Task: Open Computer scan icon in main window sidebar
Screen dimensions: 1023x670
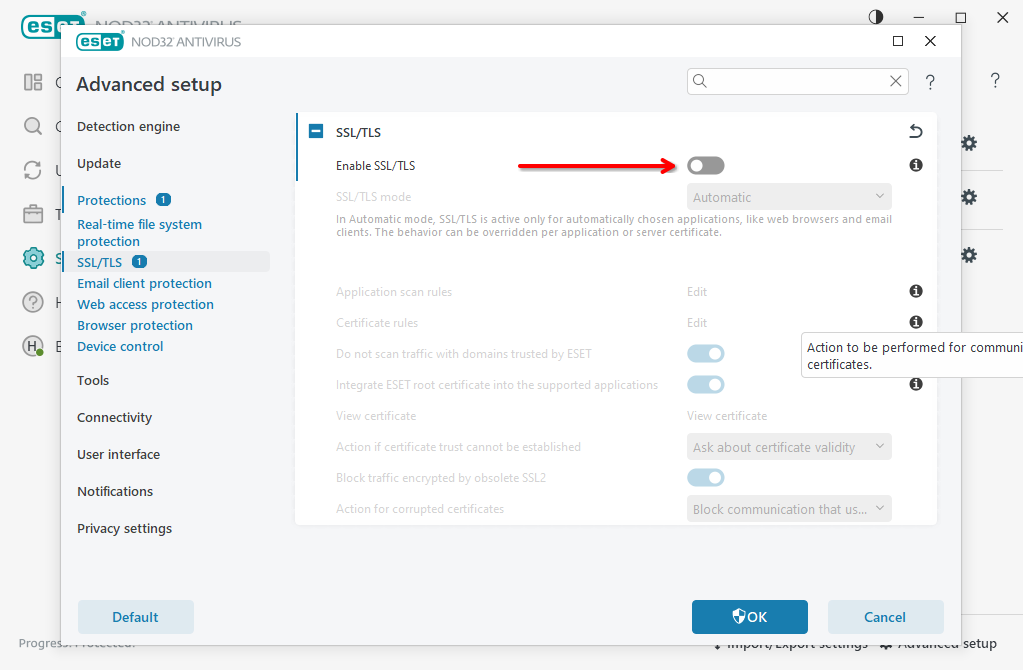Action: pyautogui.click(x=33, y=126)
